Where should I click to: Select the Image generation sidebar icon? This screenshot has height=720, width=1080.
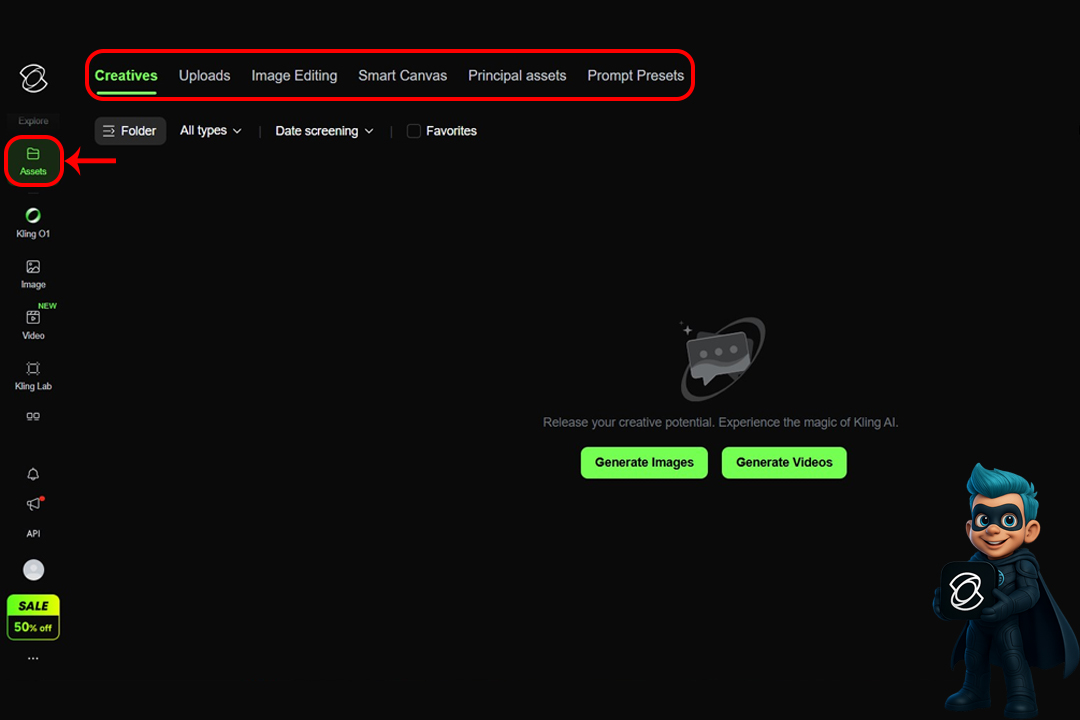(x=33, y=273)
